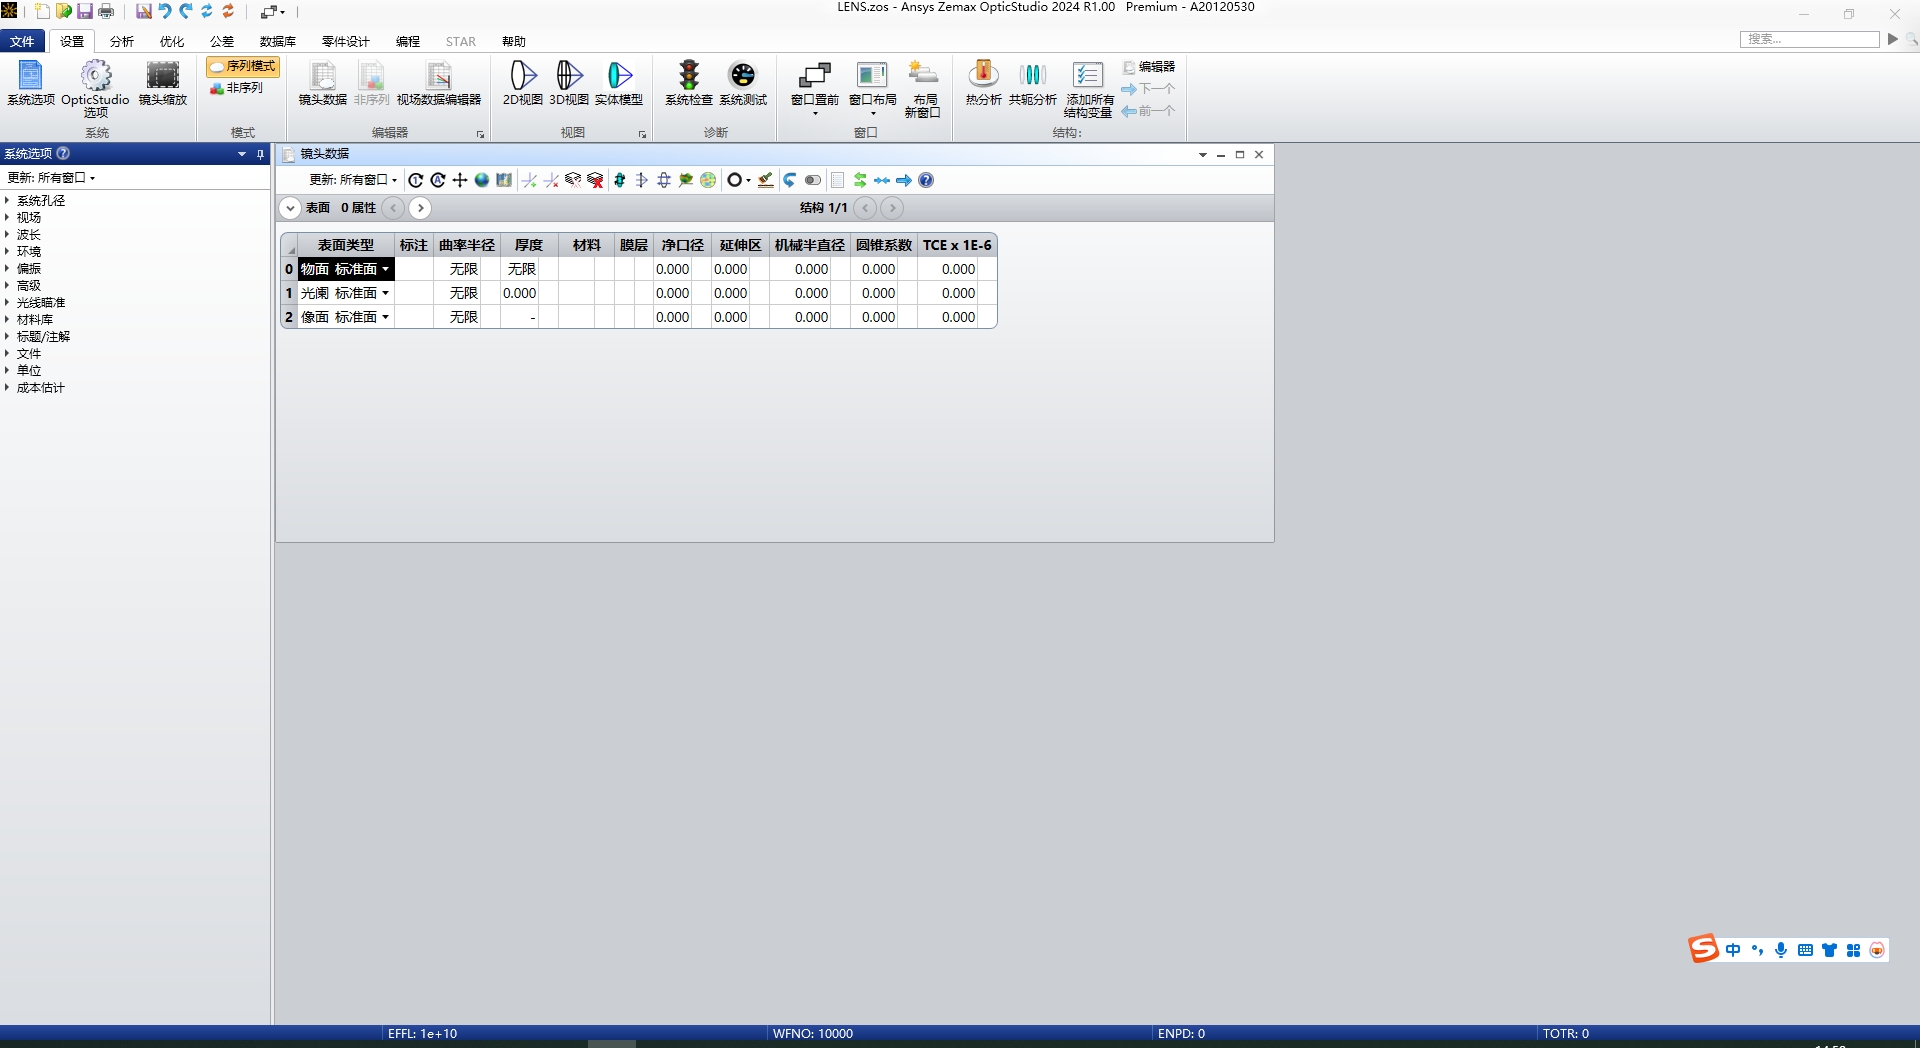
Task: Pin the 系统选项 panel
Action: pyautogui.click(x=259, y=154)
